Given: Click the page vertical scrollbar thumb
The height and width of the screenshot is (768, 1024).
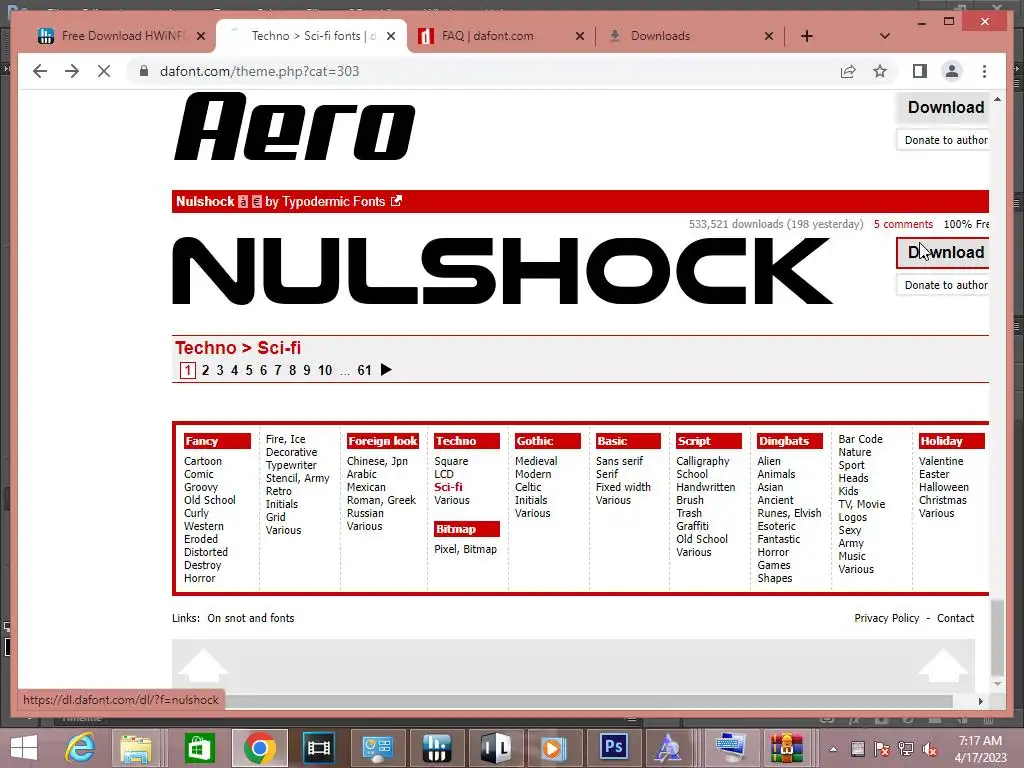Looking at the screenshot, I should (997, 638).
